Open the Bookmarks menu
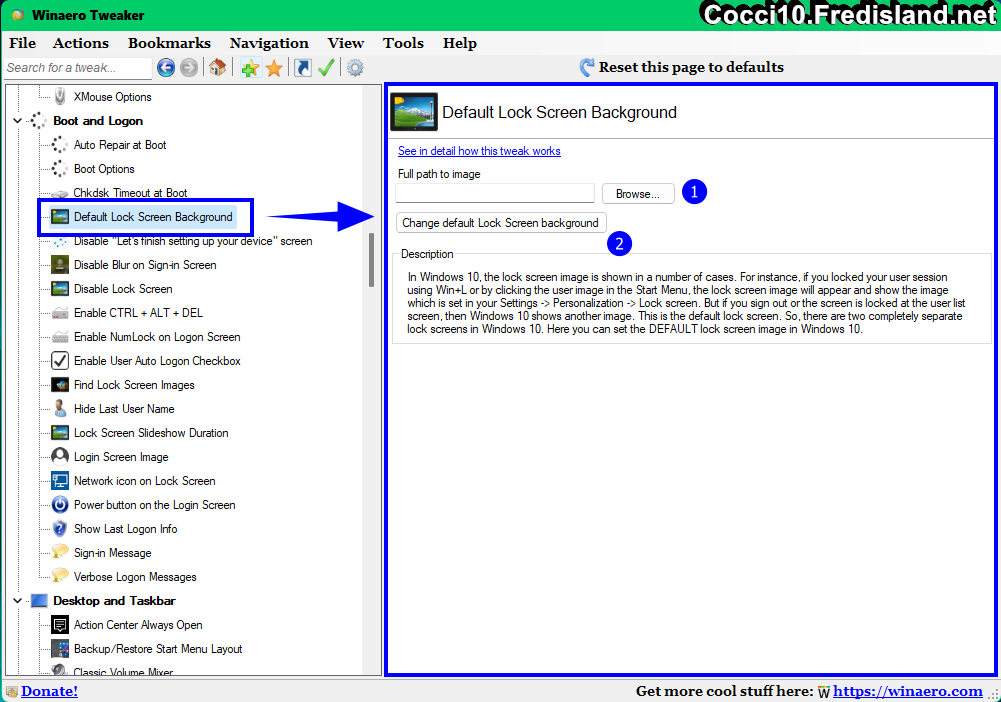 [x=169, y=43]
